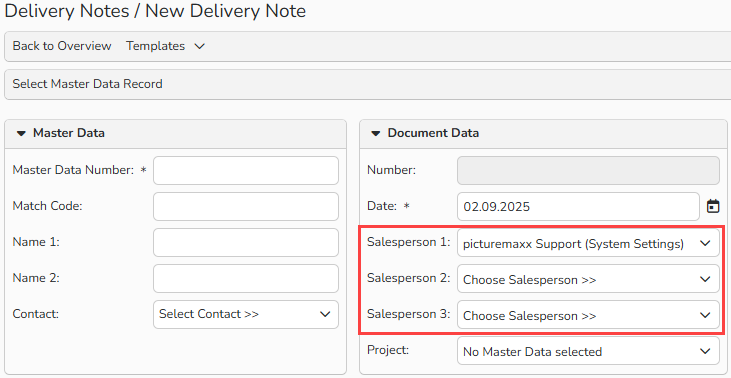Click the Salesperson 1 label
Viewport: 731px width, 378px height.
(408, 242)
